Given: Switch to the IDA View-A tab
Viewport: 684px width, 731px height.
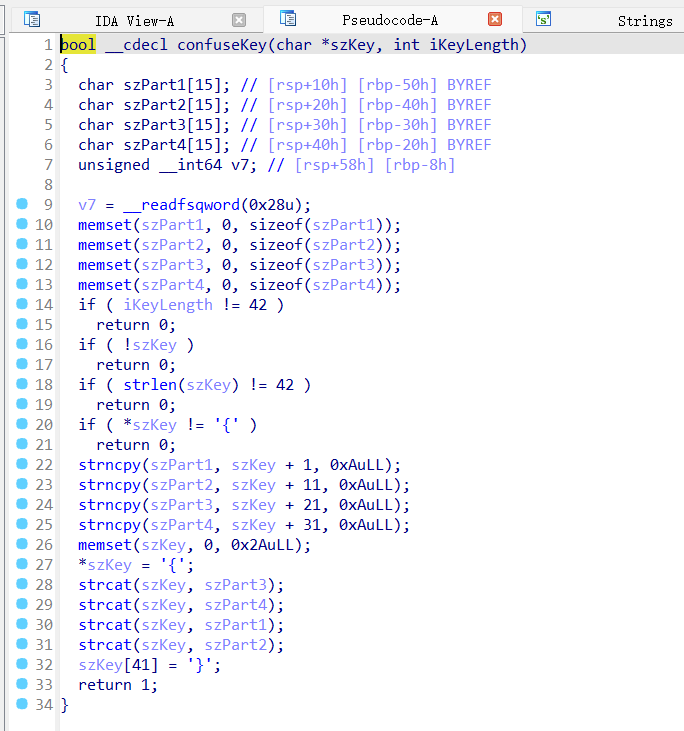Looking at the screenshot, I should coord(134,21).
